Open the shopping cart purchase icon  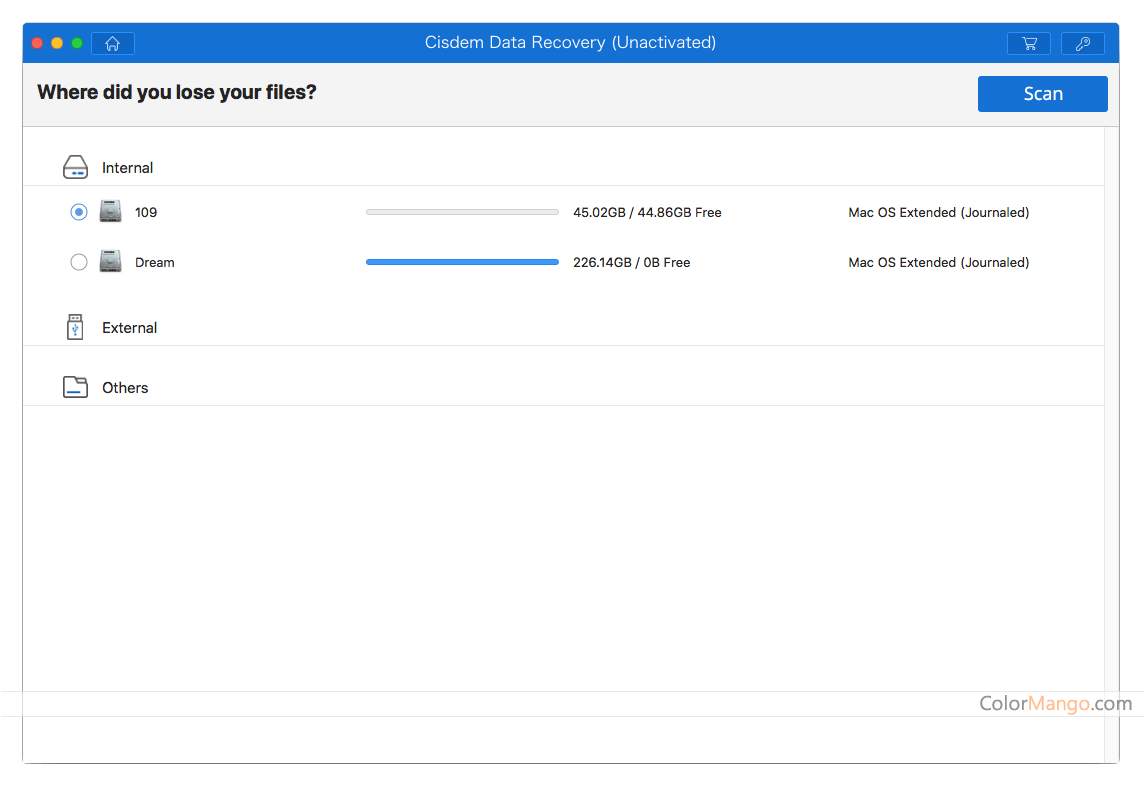point(1028,43)
